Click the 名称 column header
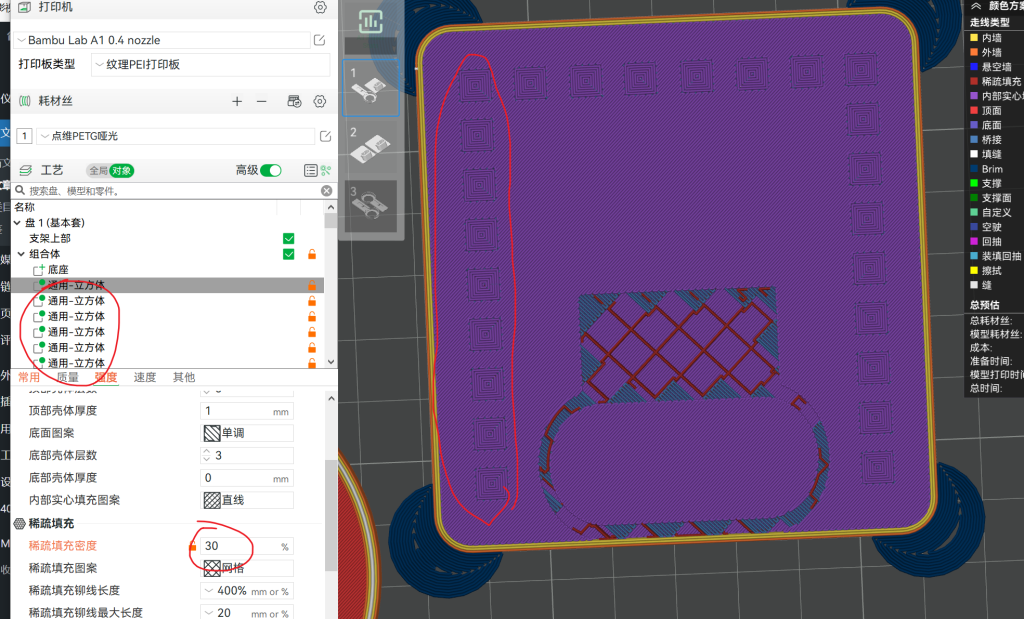 pyautogui.click(x=25, y=207)
